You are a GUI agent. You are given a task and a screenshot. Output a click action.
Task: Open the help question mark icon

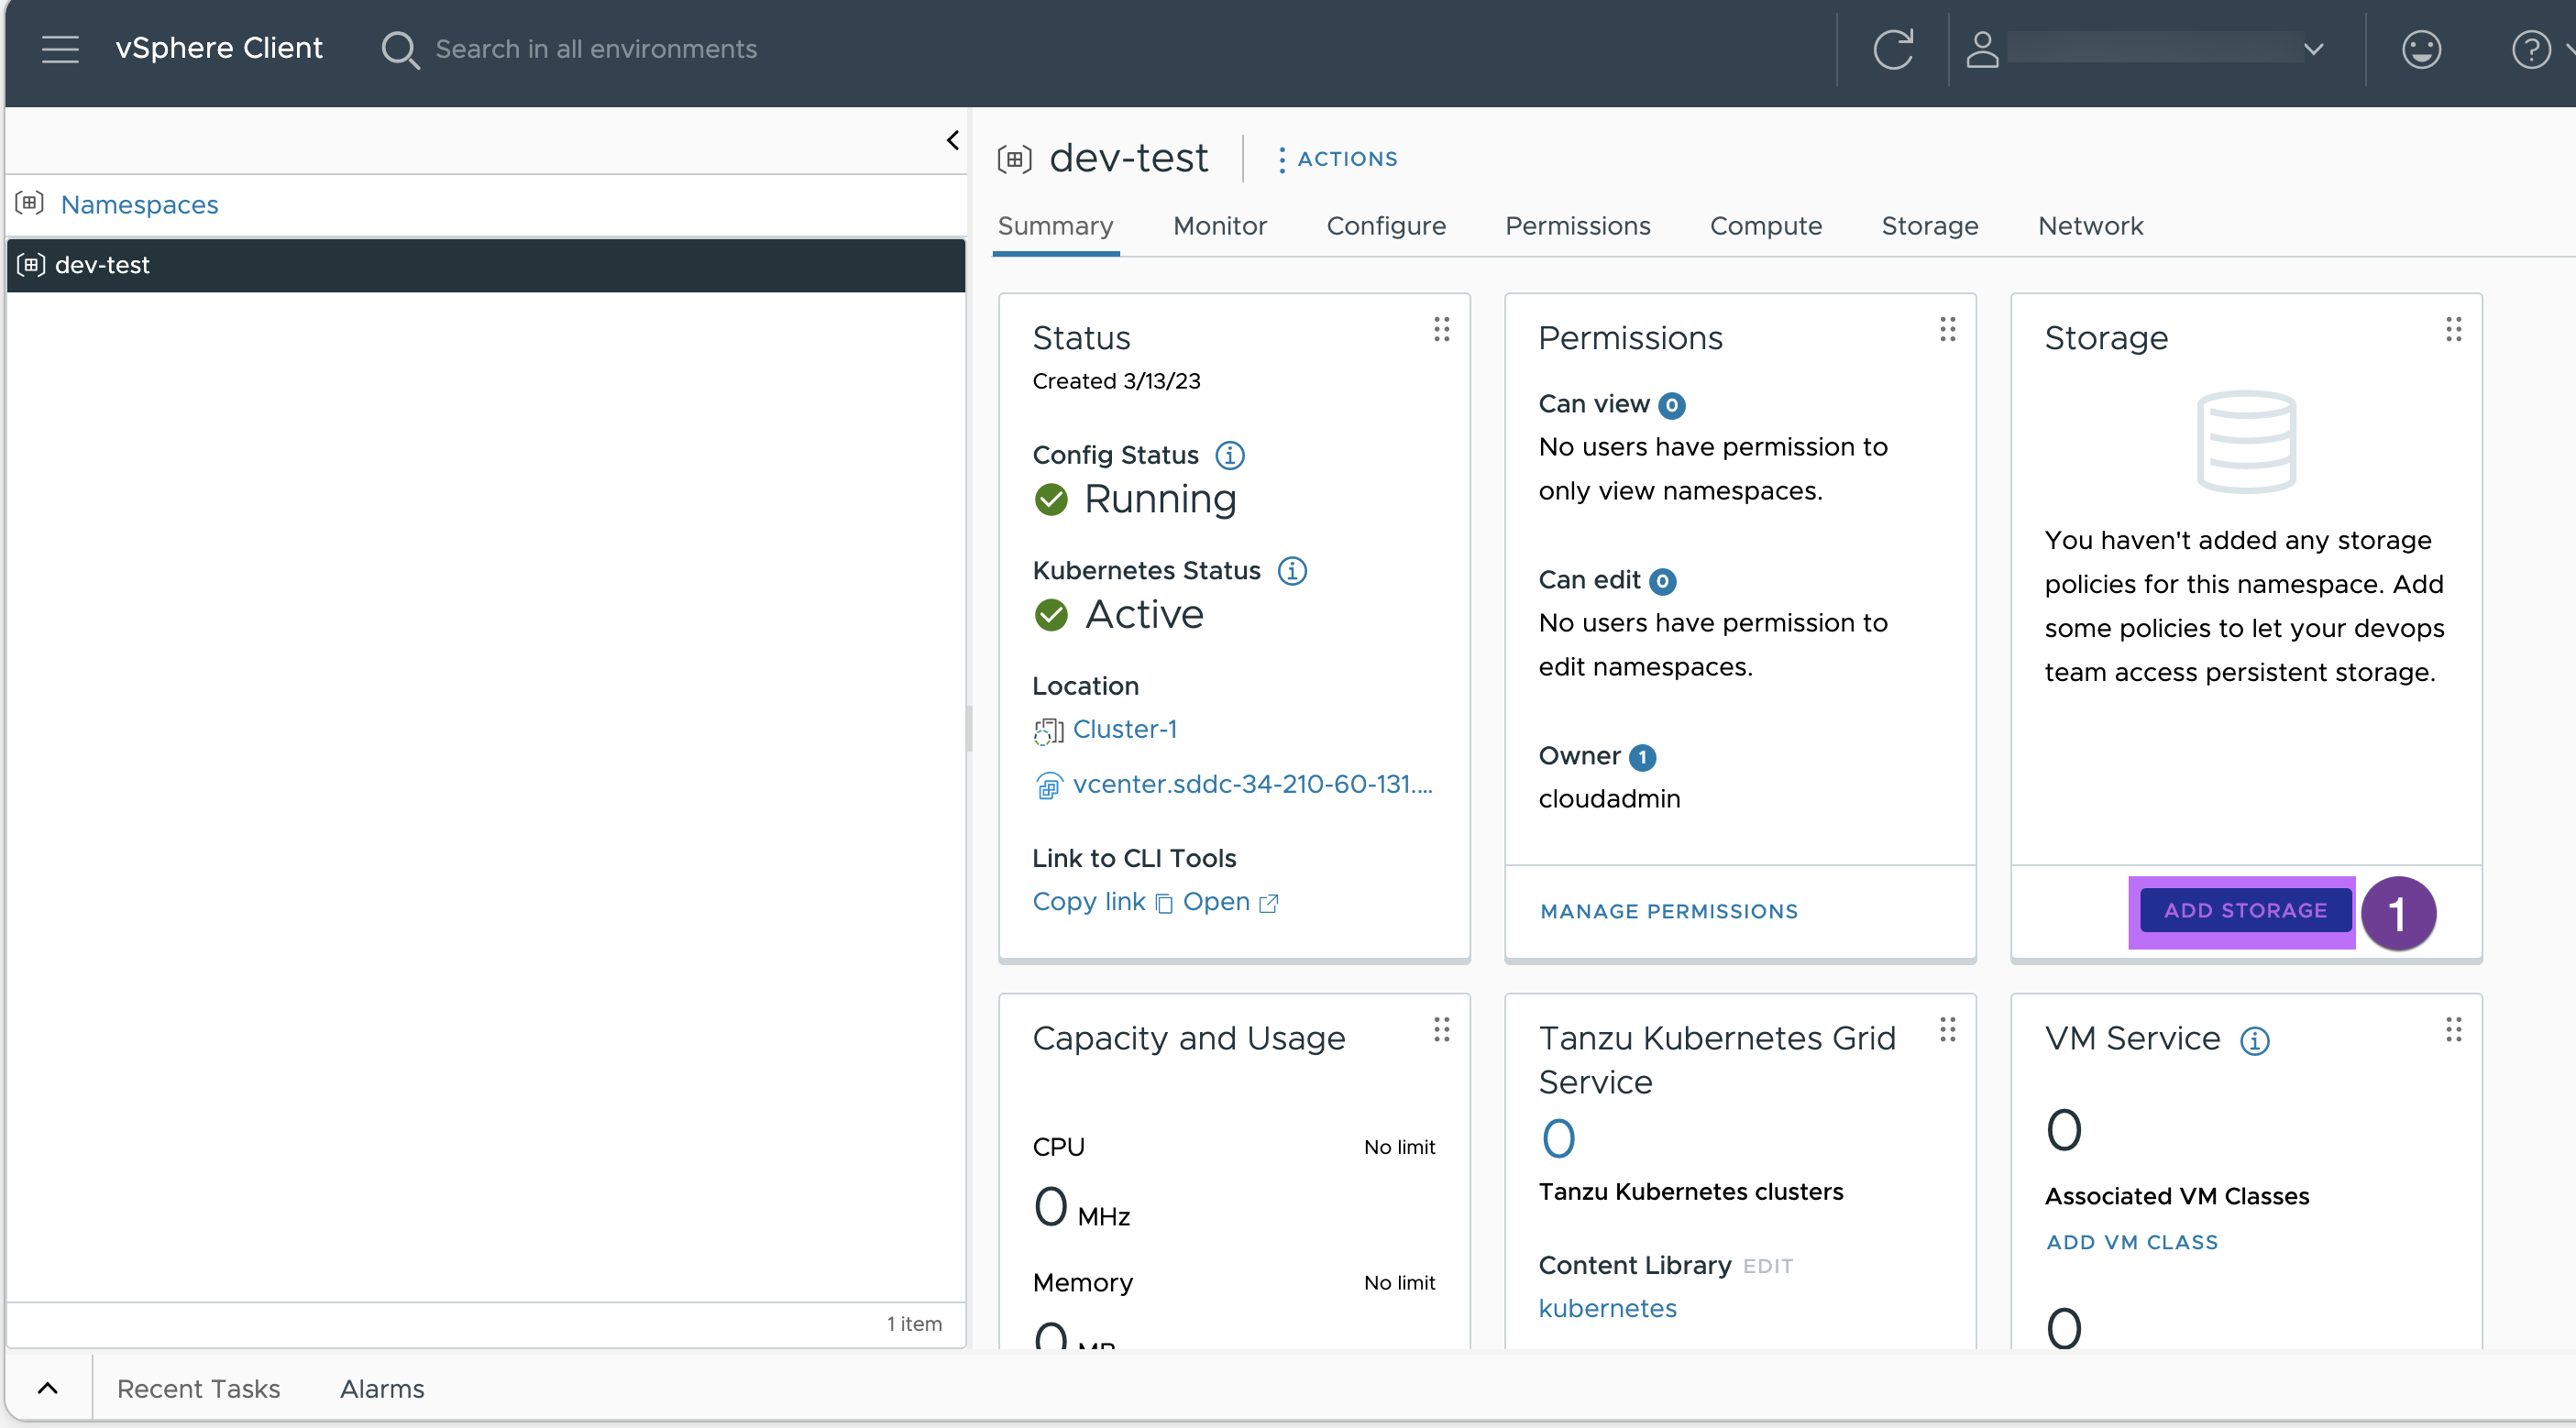click(2530, 49)
